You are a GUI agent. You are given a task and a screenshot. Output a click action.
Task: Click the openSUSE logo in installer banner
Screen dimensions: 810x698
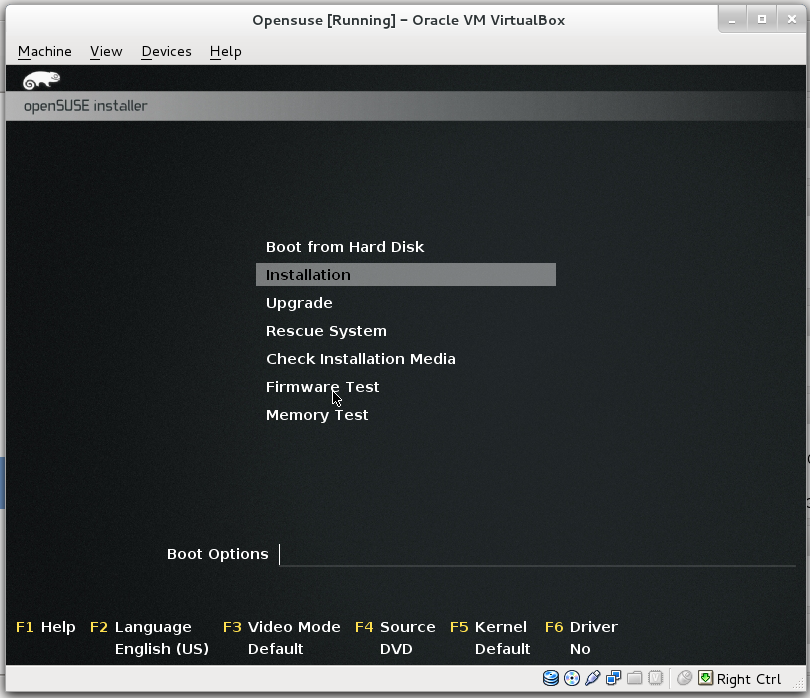point(43,79)
